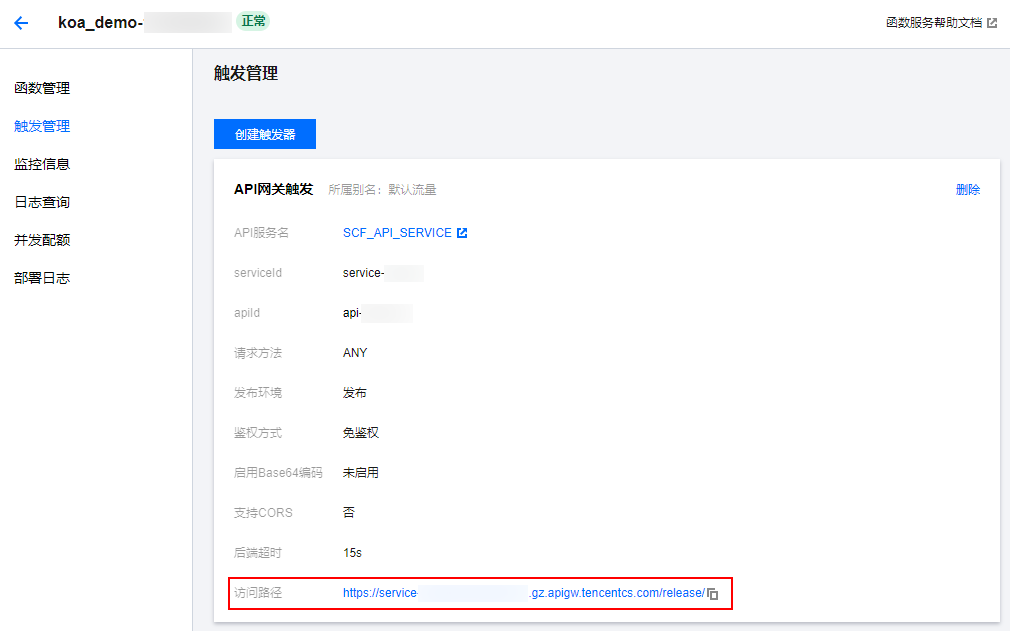The height and width of the screenshot is (631, 1010).
Task: Click the 创建触发器 button
Action: [265, 134]
